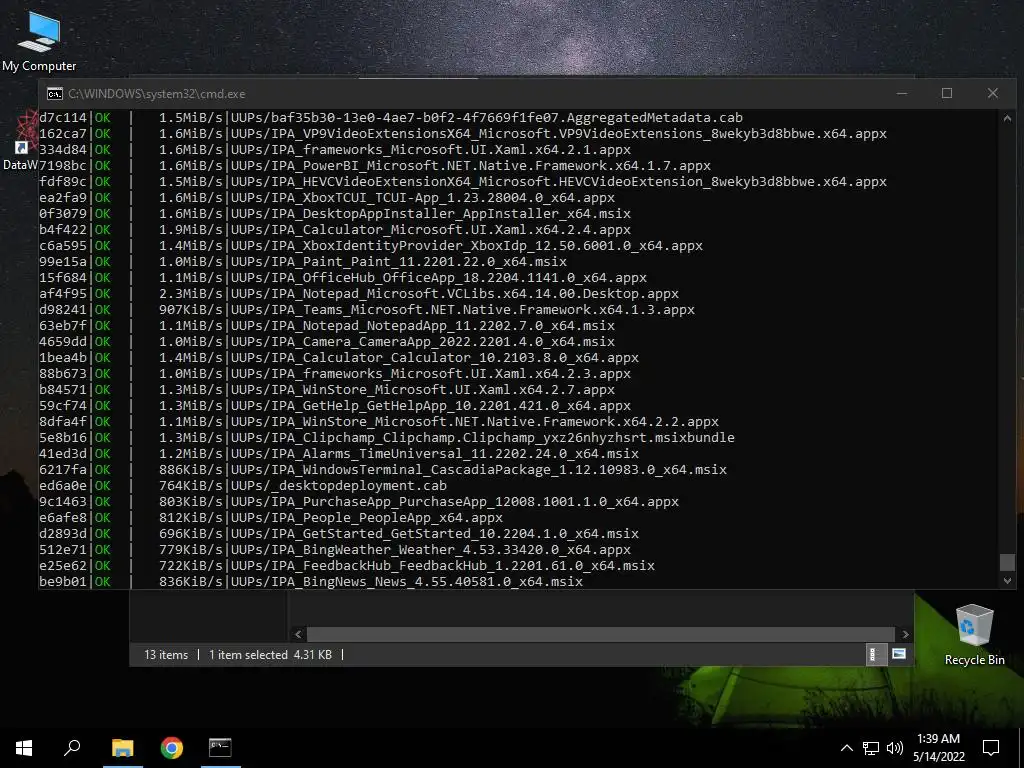
Task: Click the People_PeopleApp_x64.appx line
Action: pos(271,518)
